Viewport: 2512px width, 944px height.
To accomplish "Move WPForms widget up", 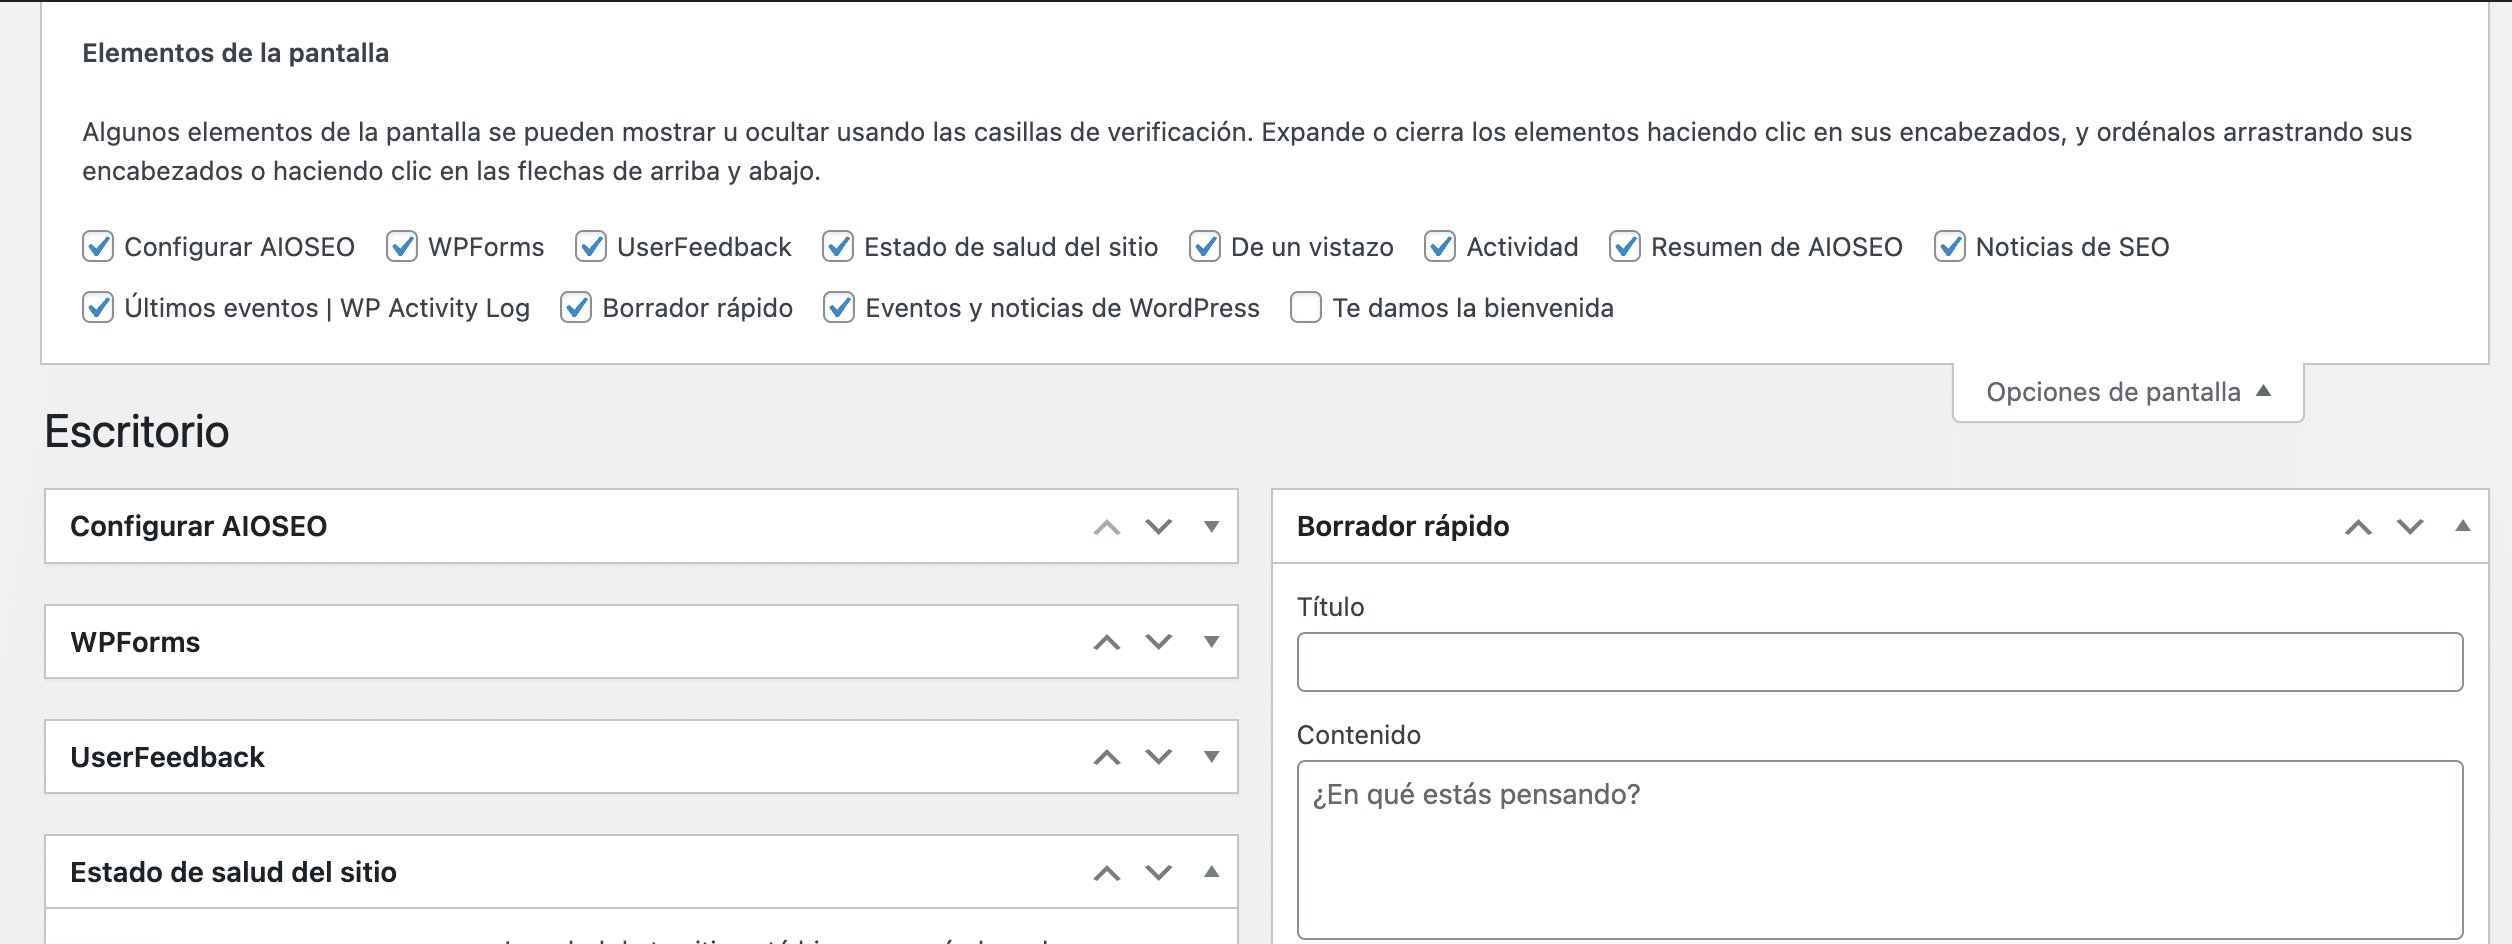I will click(1106, 642).
